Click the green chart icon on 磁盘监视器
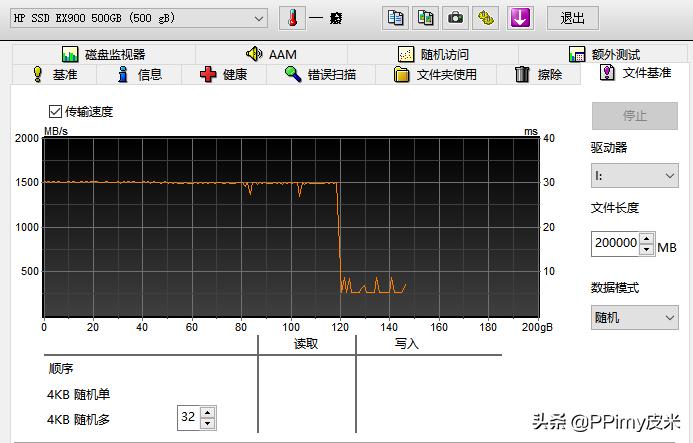693x443 pixels. click(x=70, y=54)
